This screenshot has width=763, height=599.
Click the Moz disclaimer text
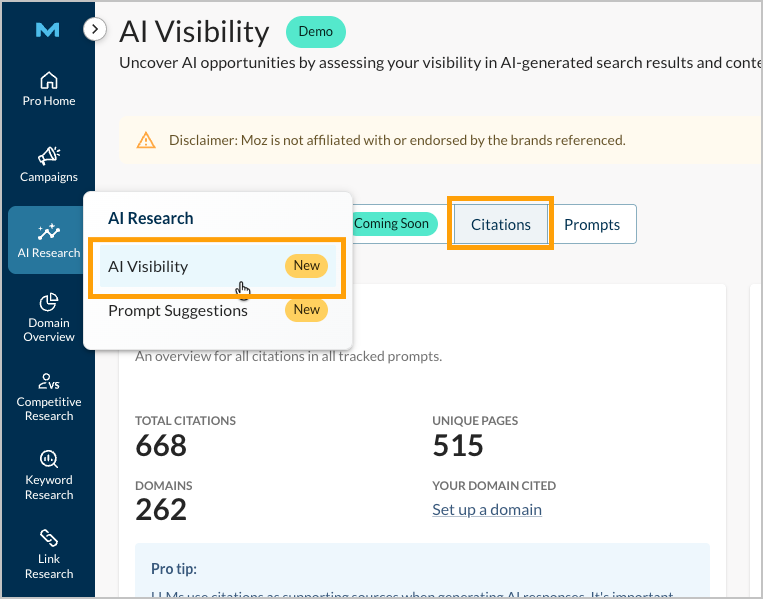397,140
